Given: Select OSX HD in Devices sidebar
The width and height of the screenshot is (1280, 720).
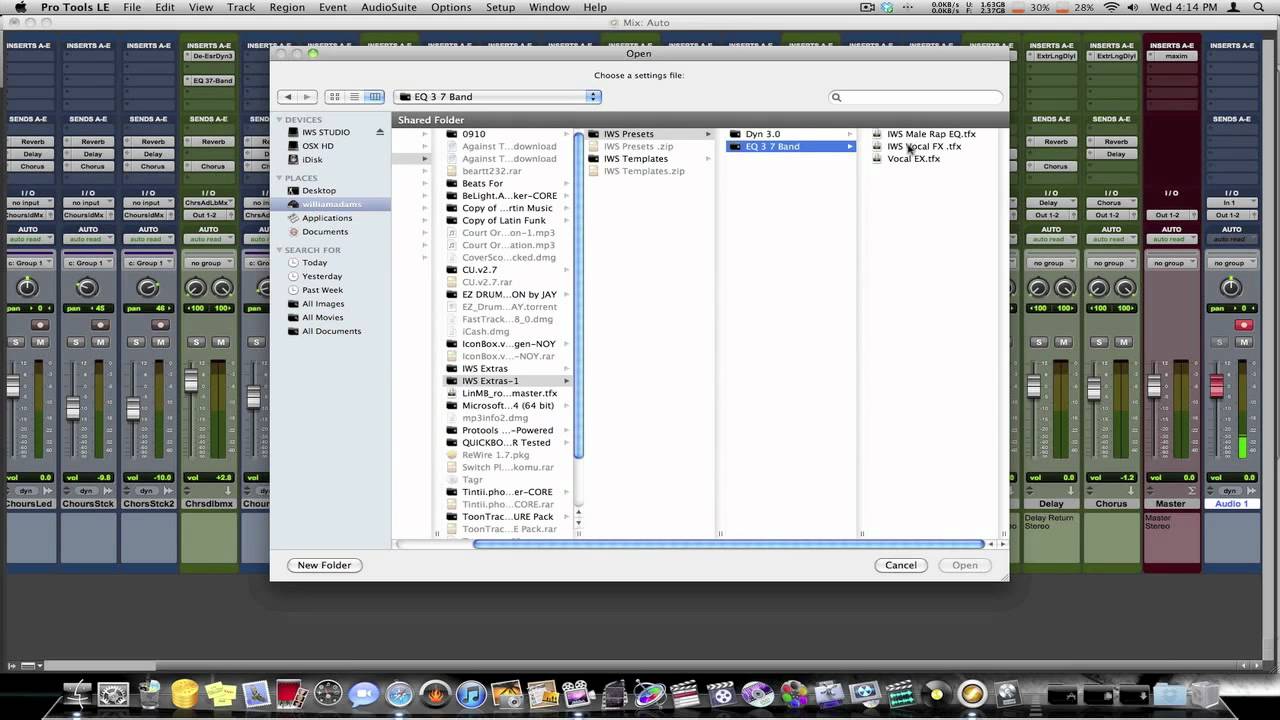Looking at the screenshot, I should 318,146.
